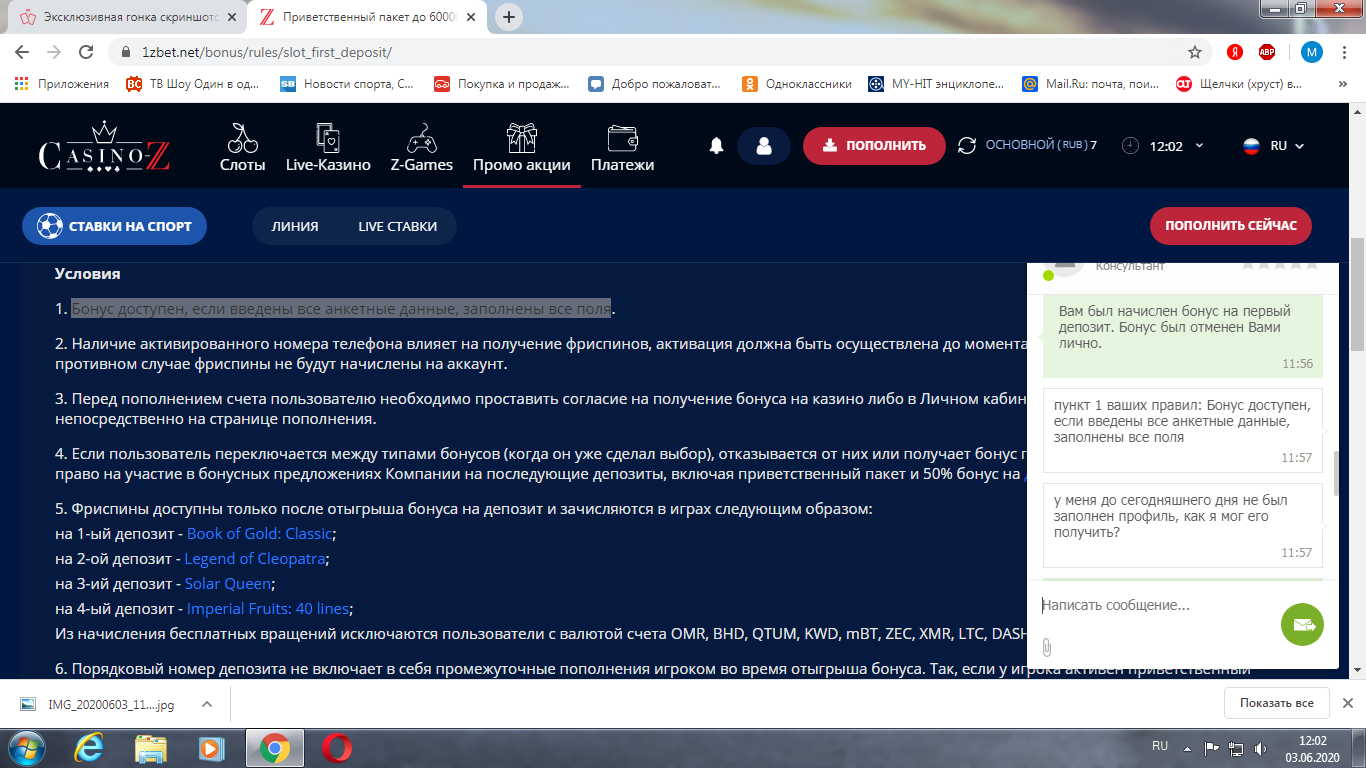Send the chat message with green button

1302,625
